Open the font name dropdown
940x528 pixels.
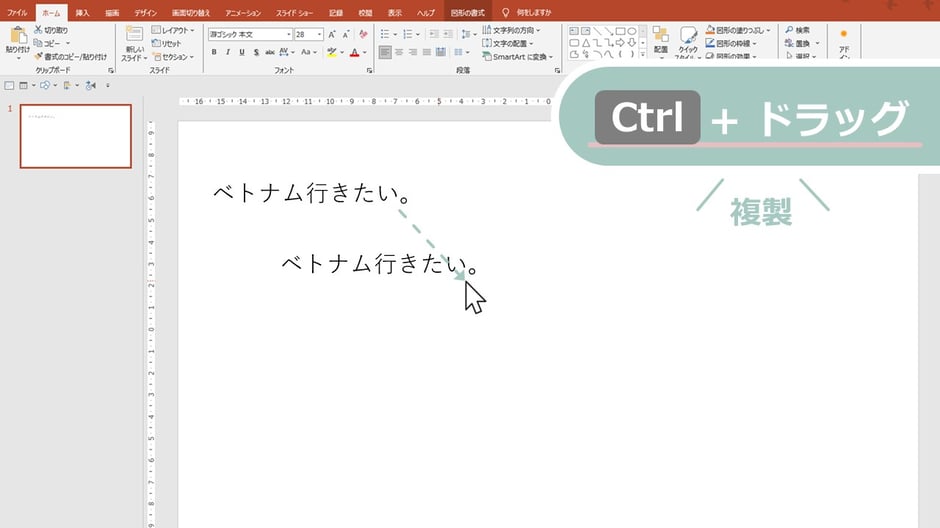tap(289, 34)
